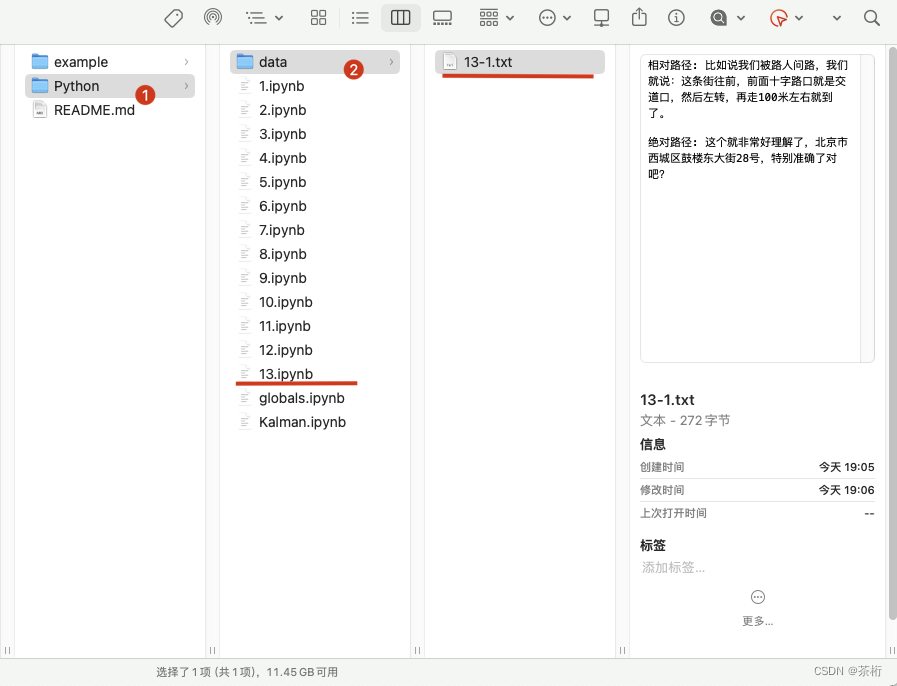Open the more actions ellipsis menu
This screenshot has width=897, height=686.
coord(554,18)
